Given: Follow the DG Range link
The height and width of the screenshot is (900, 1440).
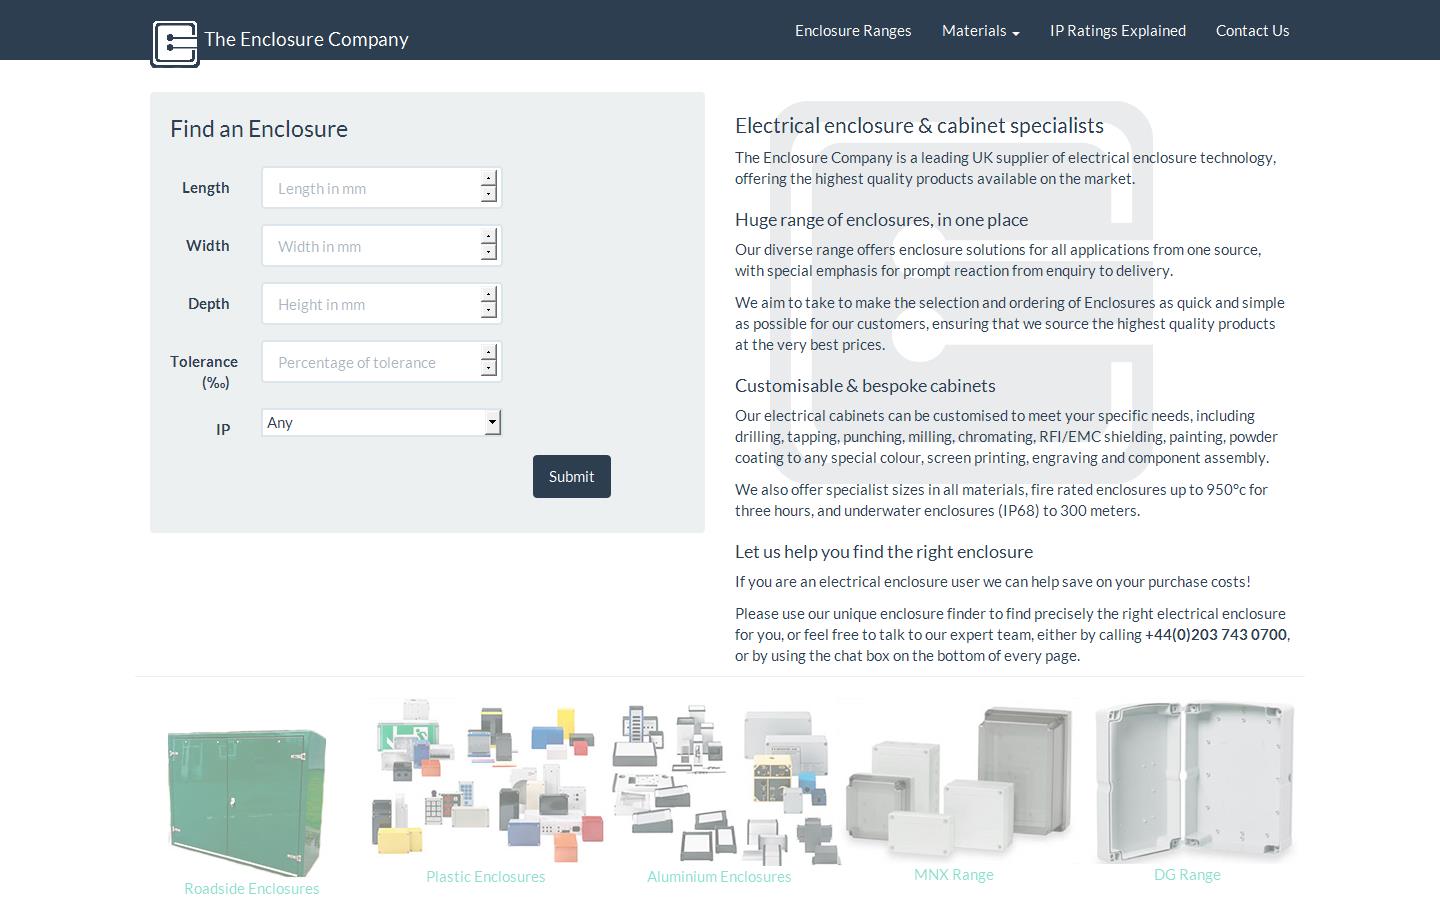Looking at the screenshot, I should (1187, 875).
